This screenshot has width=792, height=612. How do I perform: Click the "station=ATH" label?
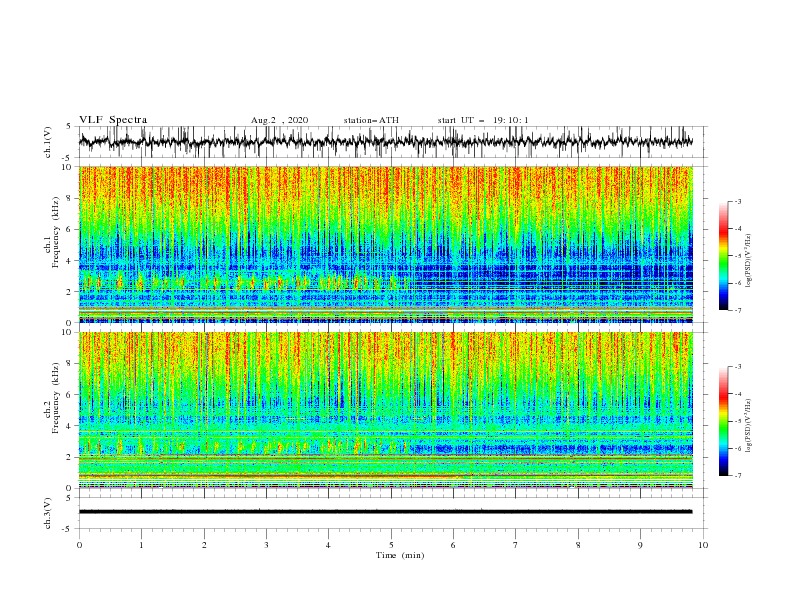point(371,120)
